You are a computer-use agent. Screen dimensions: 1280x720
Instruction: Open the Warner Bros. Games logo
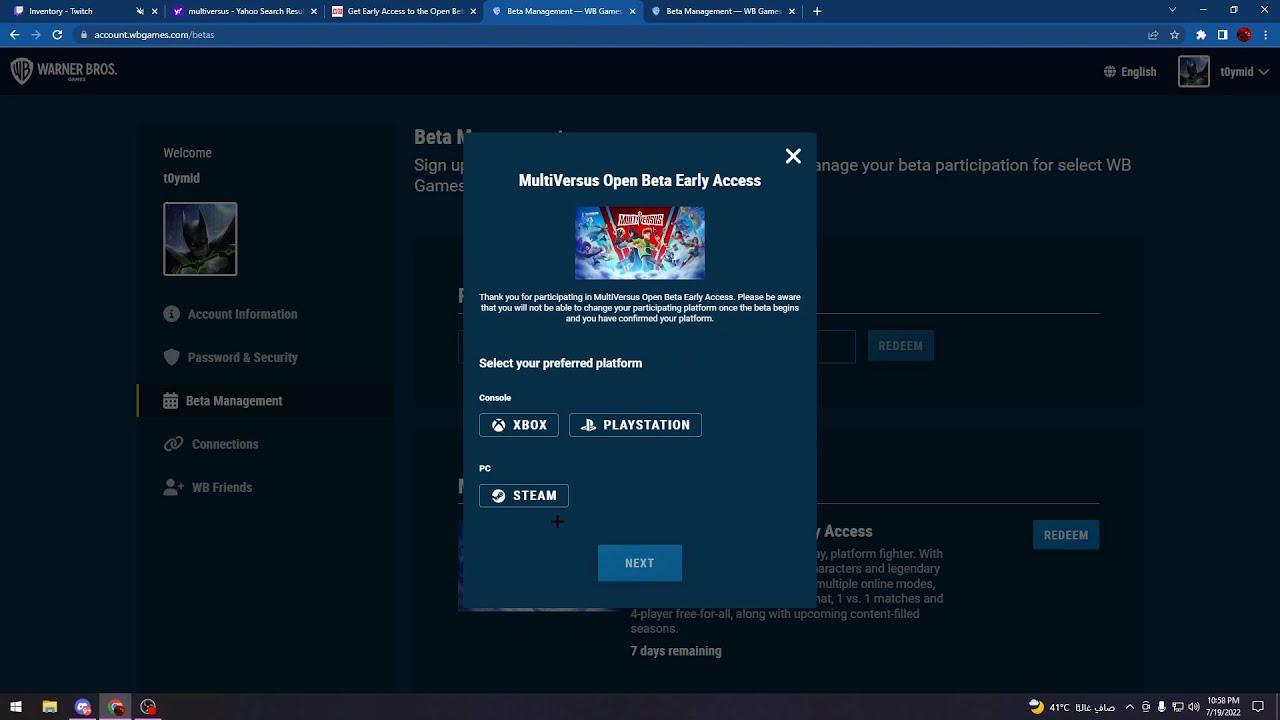(x=63, y=71)
